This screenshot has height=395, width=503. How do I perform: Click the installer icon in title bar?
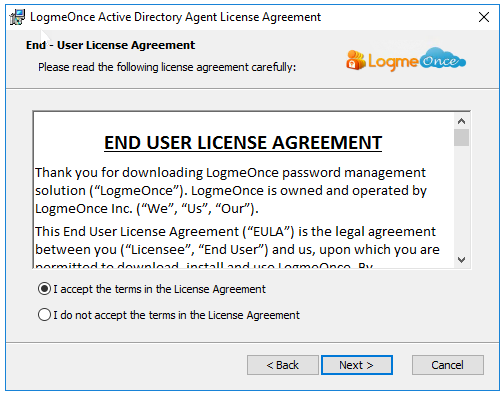(x=17, y=17)
